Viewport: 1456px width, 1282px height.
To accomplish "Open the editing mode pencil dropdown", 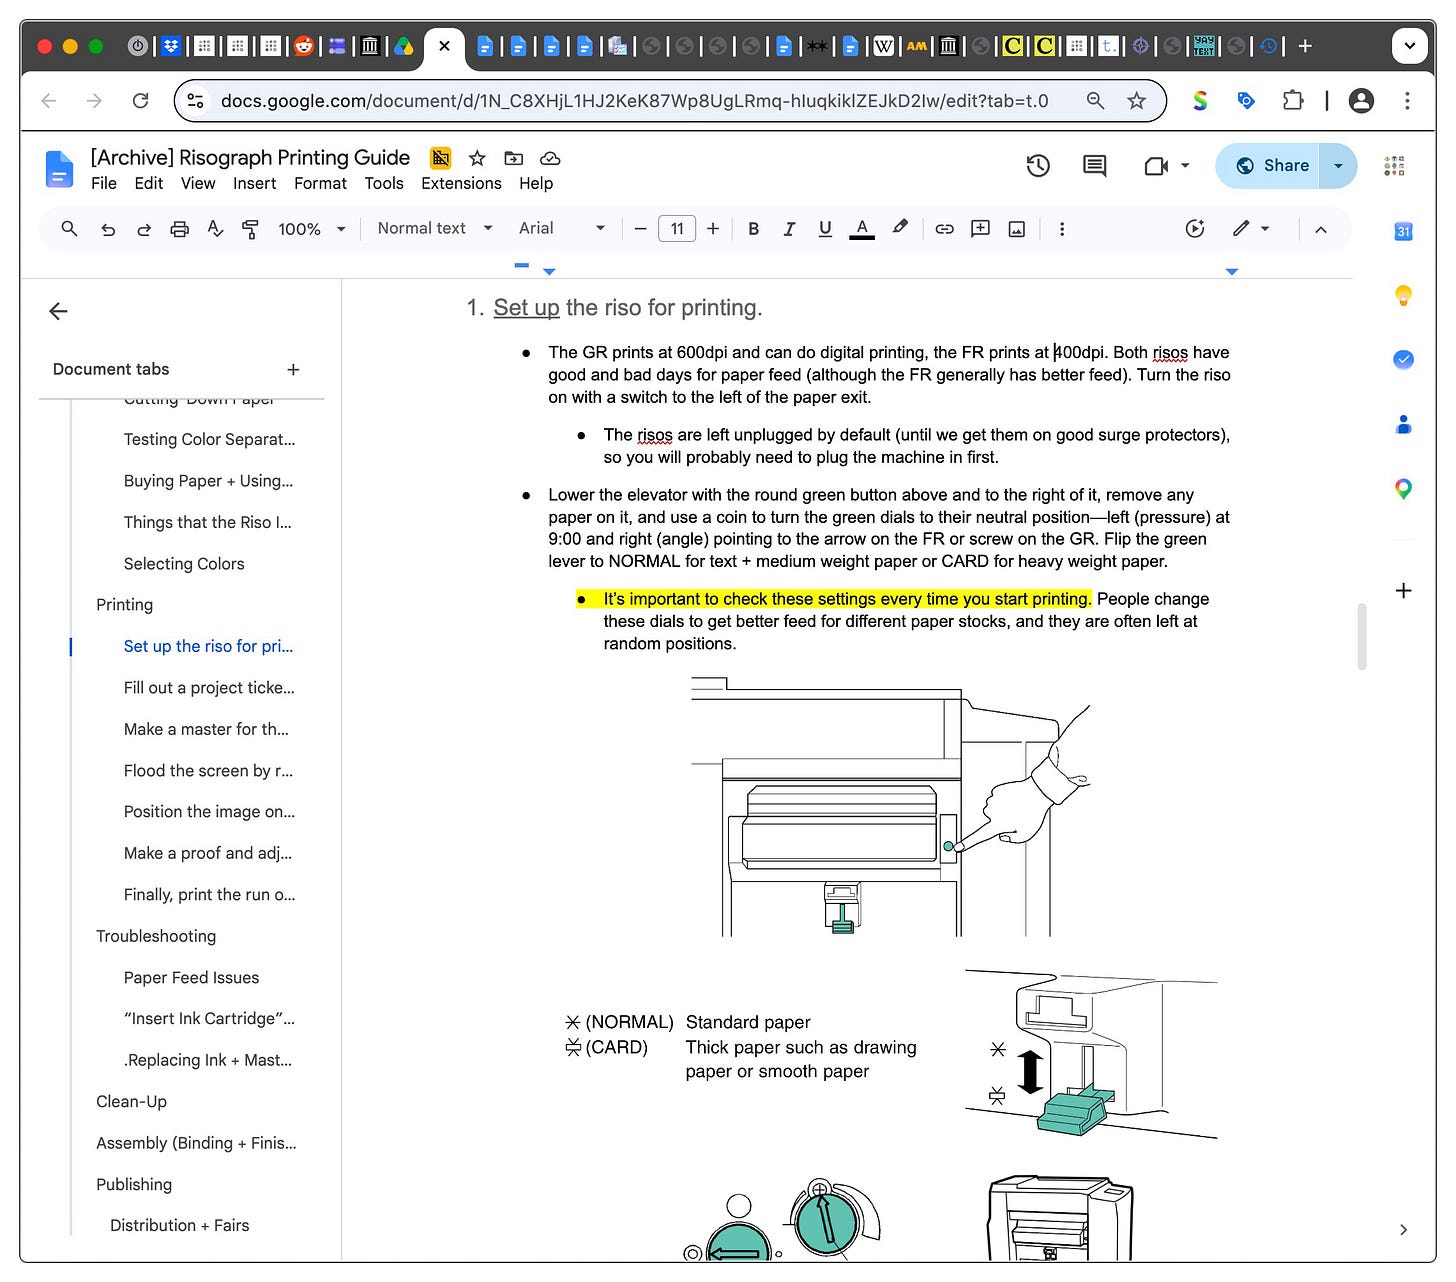I will 1251,229.
